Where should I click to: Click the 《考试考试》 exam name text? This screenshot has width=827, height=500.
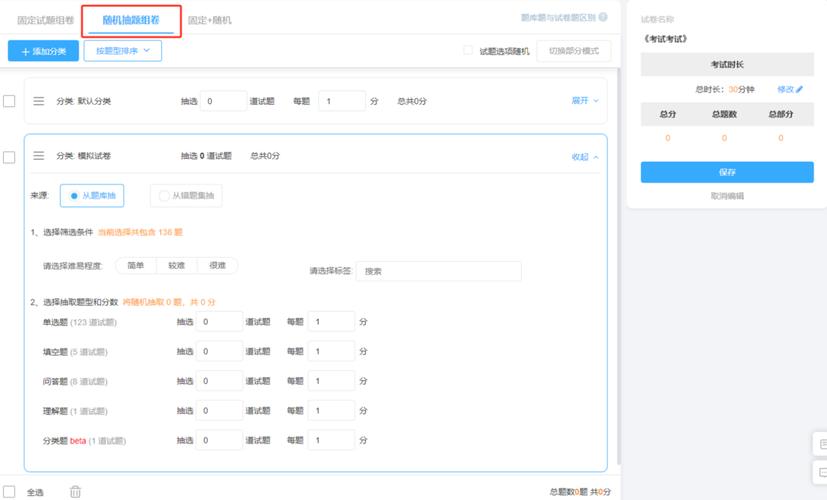tap(665, 39)
